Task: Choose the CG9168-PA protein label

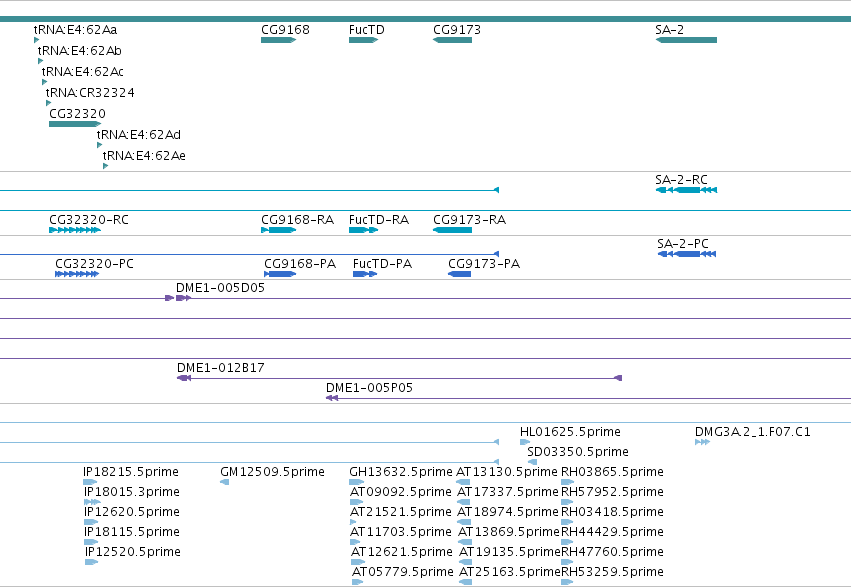Action: point(300,264)
